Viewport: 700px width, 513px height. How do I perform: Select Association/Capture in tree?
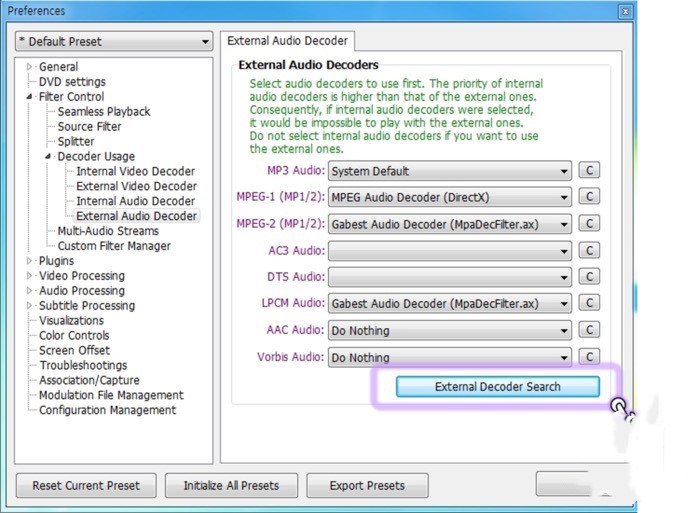pos(89,380)
